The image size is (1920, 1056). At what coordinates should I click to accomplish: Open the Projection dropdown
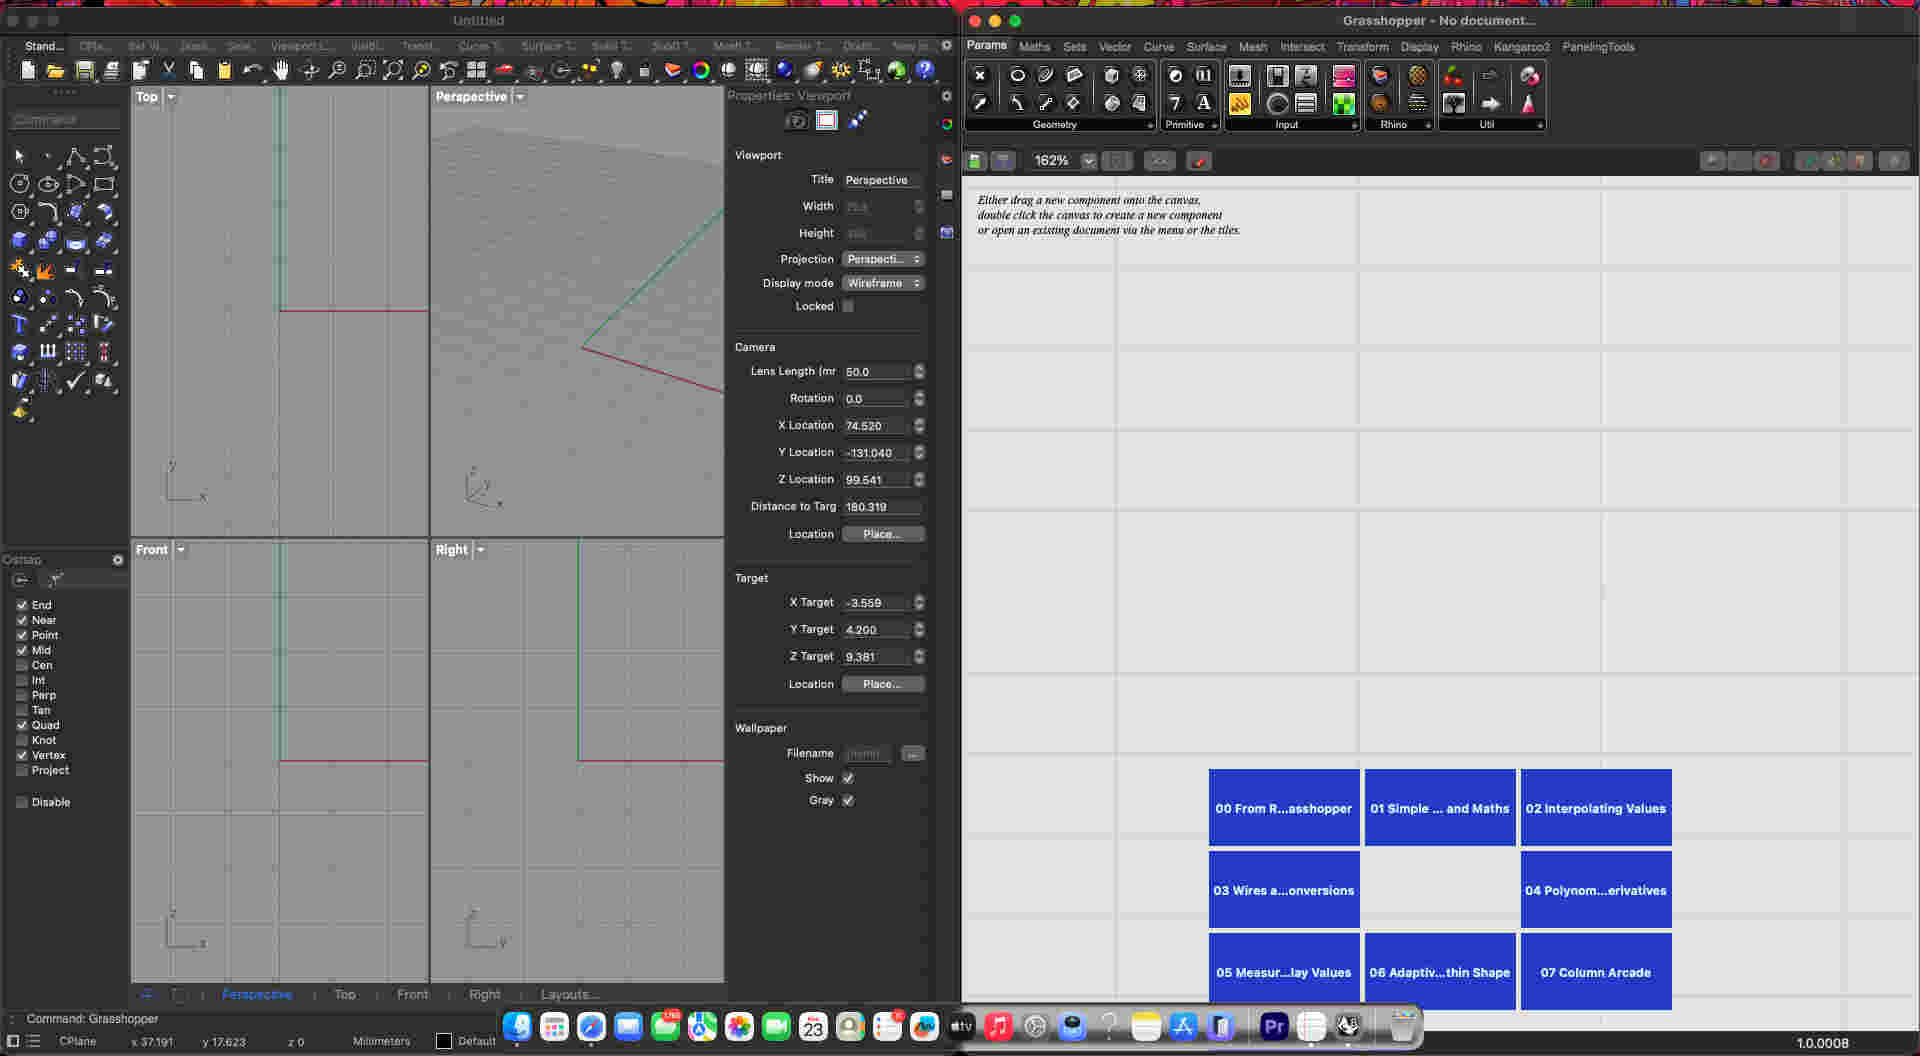[x=882, y=259]
